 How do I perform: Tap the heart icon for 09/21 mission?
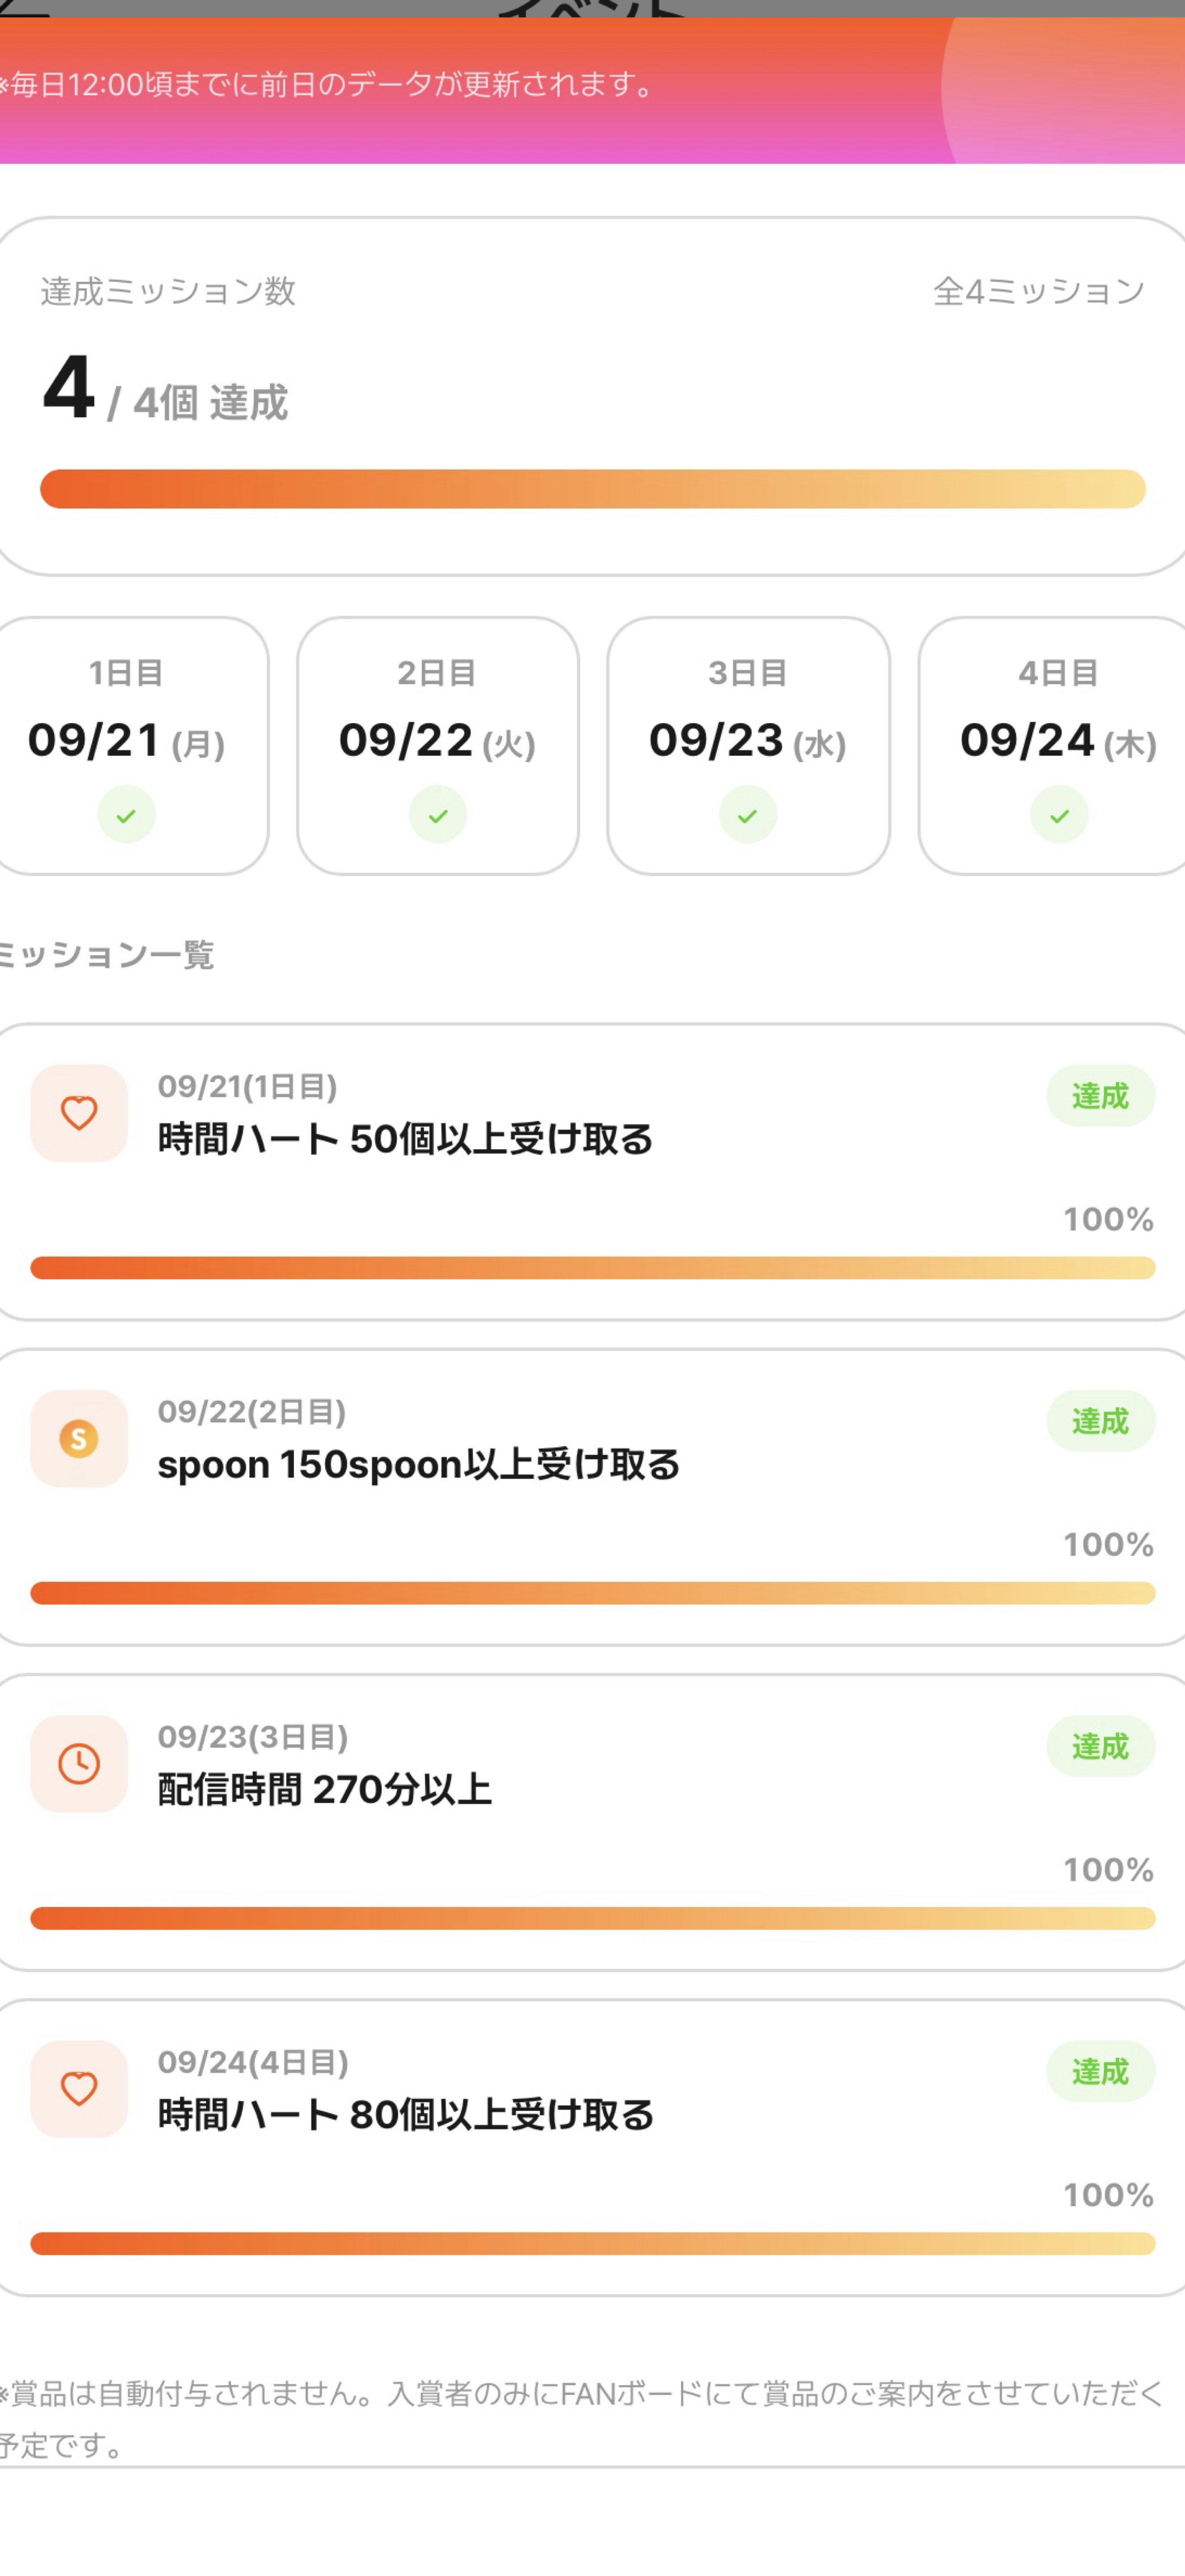click(x=79, y=1113)
